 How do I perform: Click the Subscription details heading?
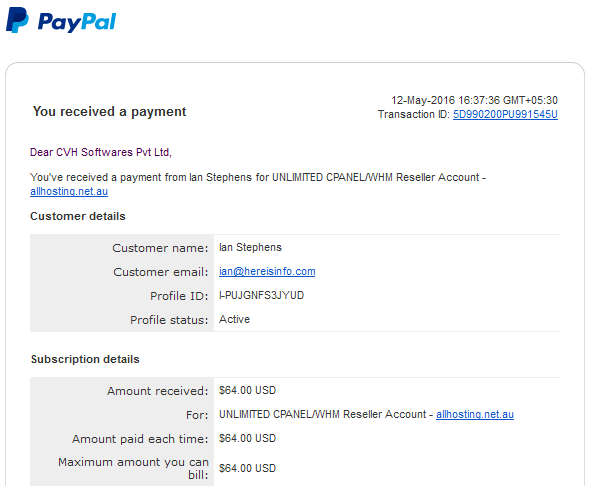(x=85, y=359)
